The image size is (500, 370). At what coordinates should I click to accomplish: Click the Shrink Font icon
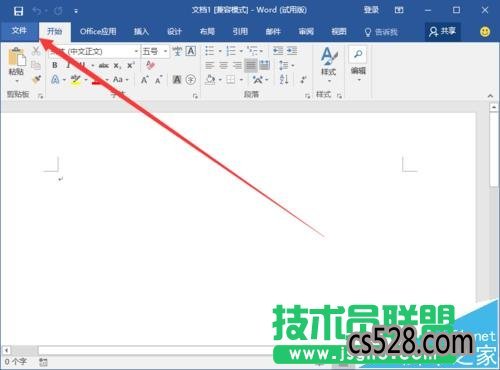coord(158,80)
